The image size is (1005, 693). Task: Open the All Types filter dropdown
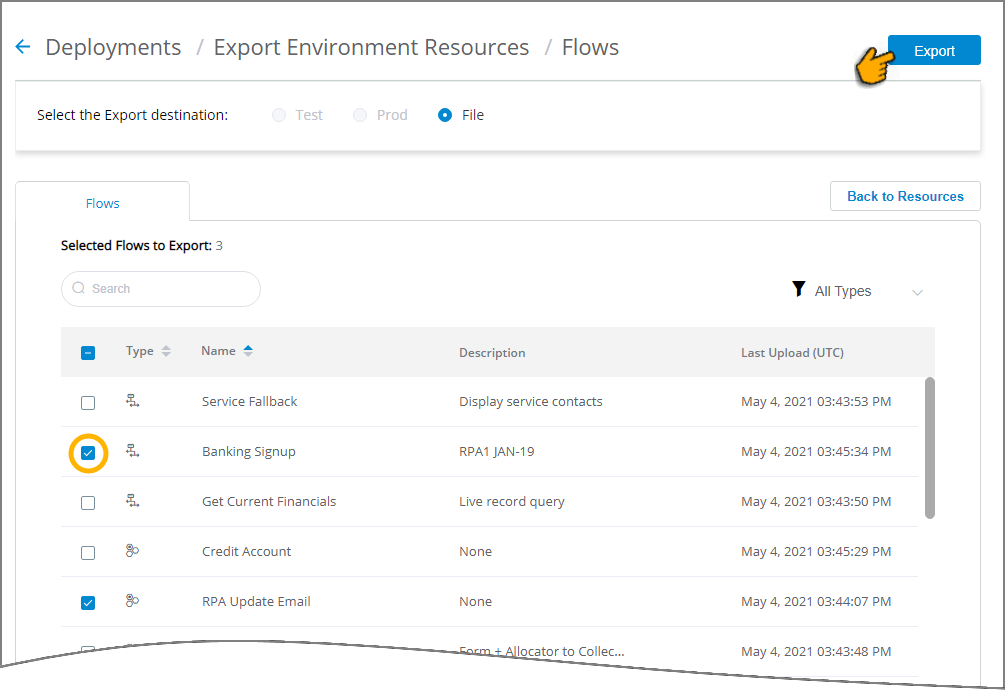[x=857, y=291]
